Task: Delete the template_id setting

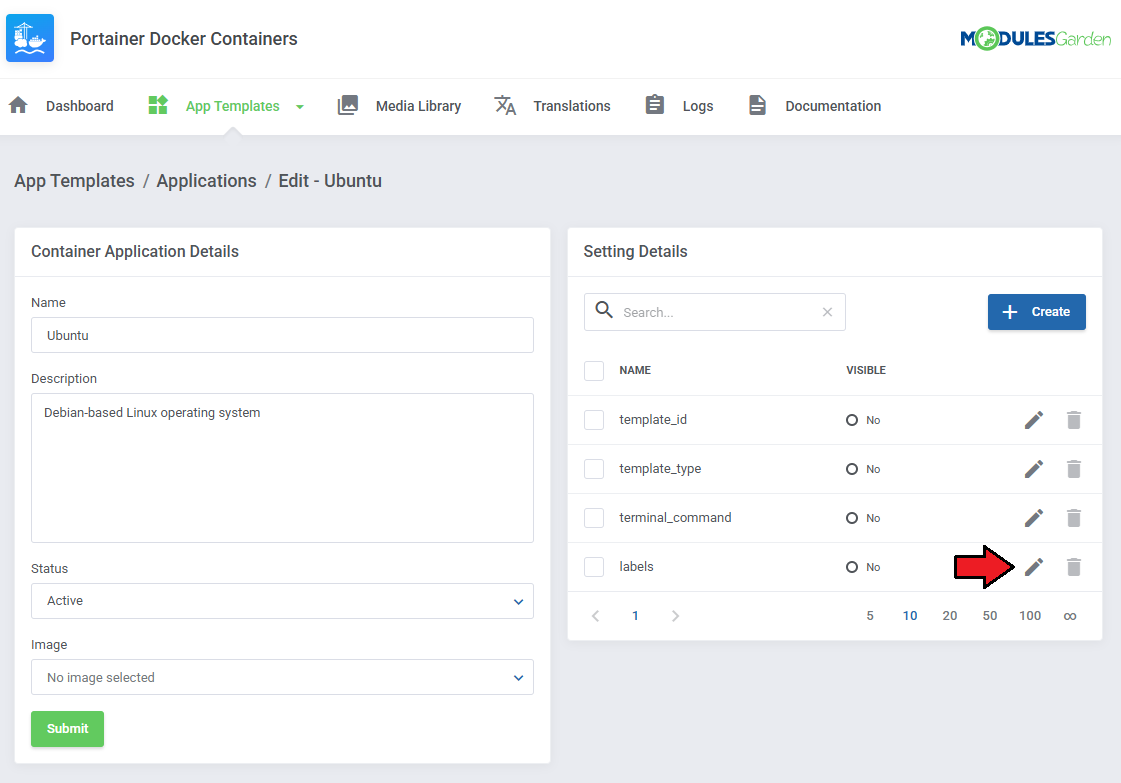Action: 1074,420
